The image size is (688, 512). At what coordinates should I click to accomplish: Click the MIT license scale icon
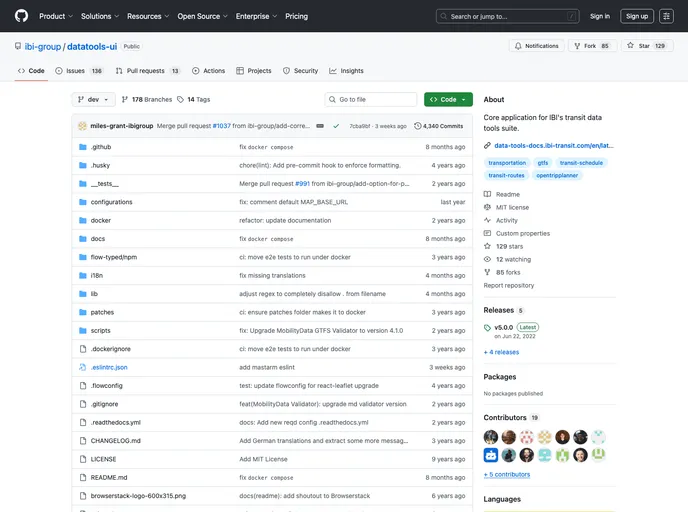(x=487, y=207)
